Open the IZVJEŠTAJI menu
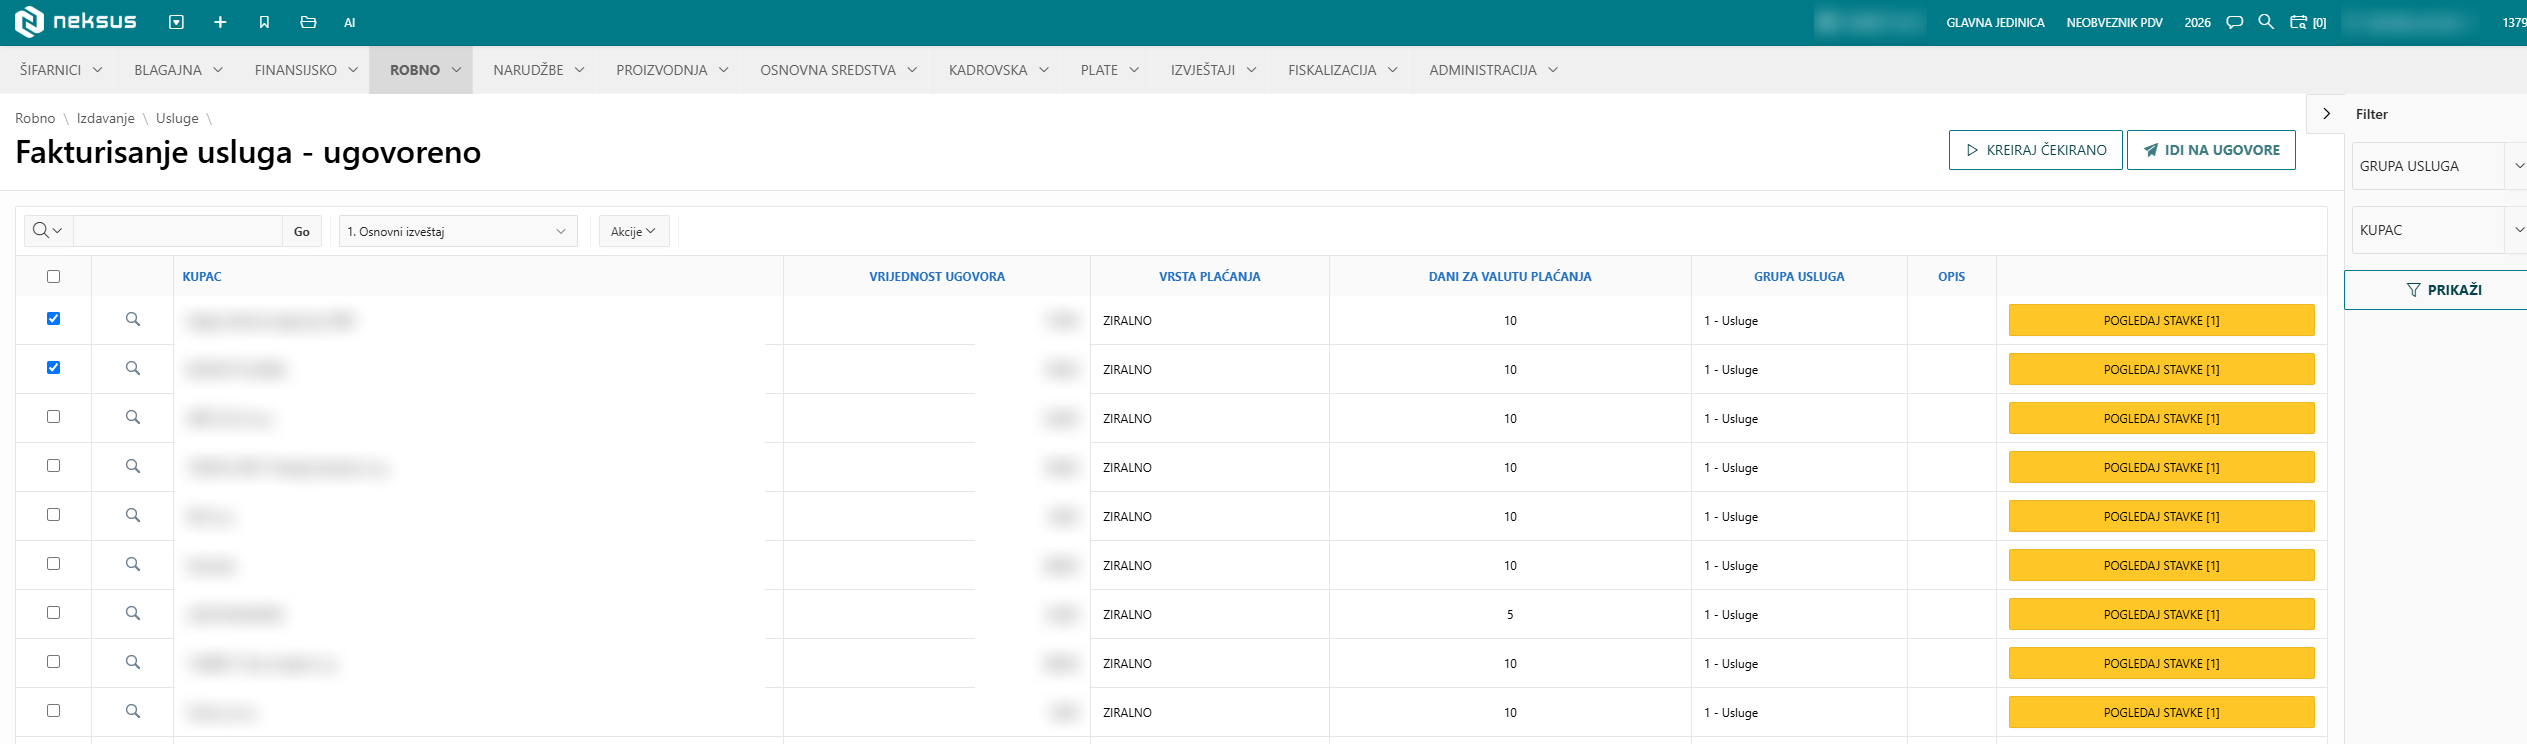Screen dimensions: 2527x744 tap(1213, 70)
